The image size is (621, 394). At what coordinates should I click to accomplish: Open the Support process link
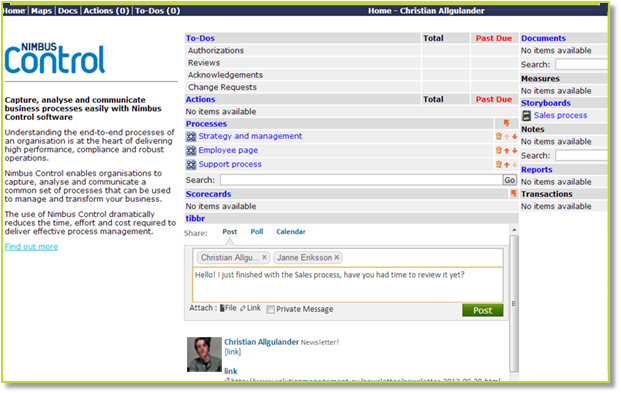tap(230, 164)
